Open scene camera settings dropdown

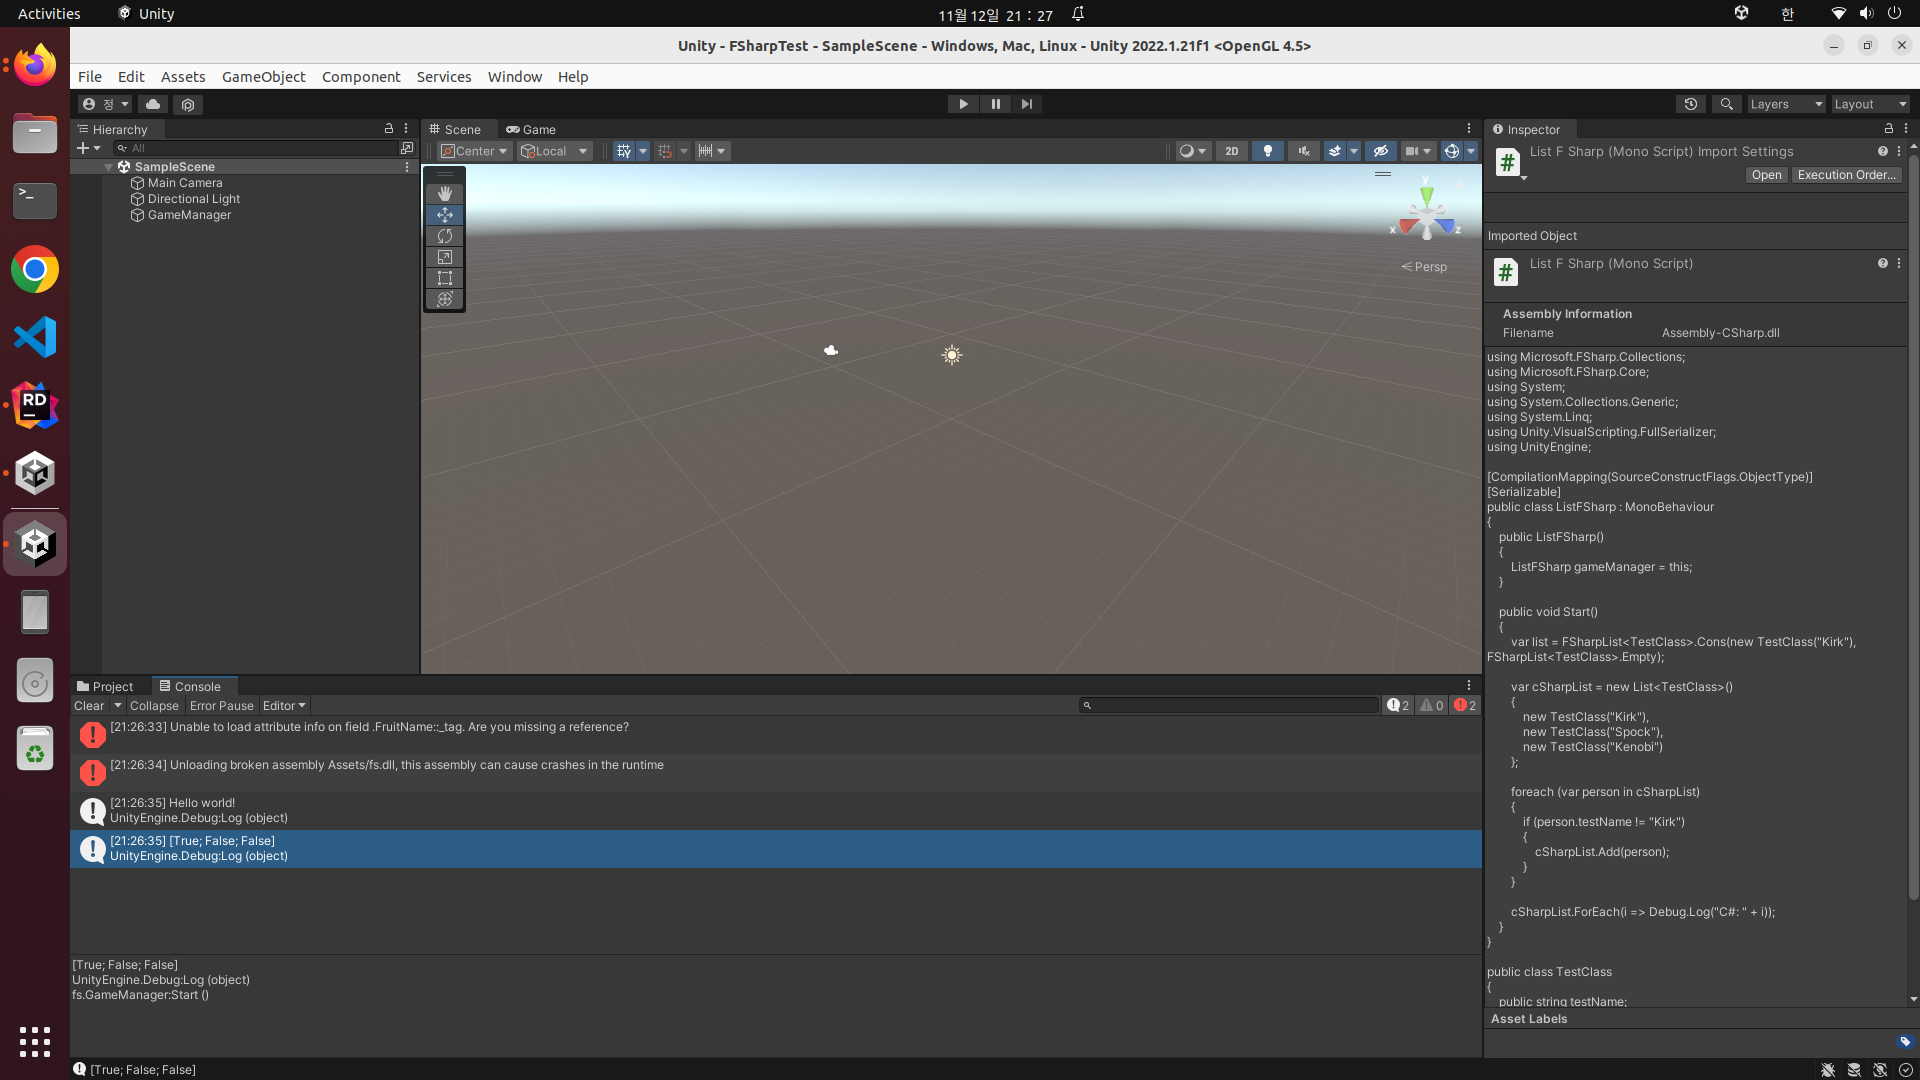coord(1418,151)
